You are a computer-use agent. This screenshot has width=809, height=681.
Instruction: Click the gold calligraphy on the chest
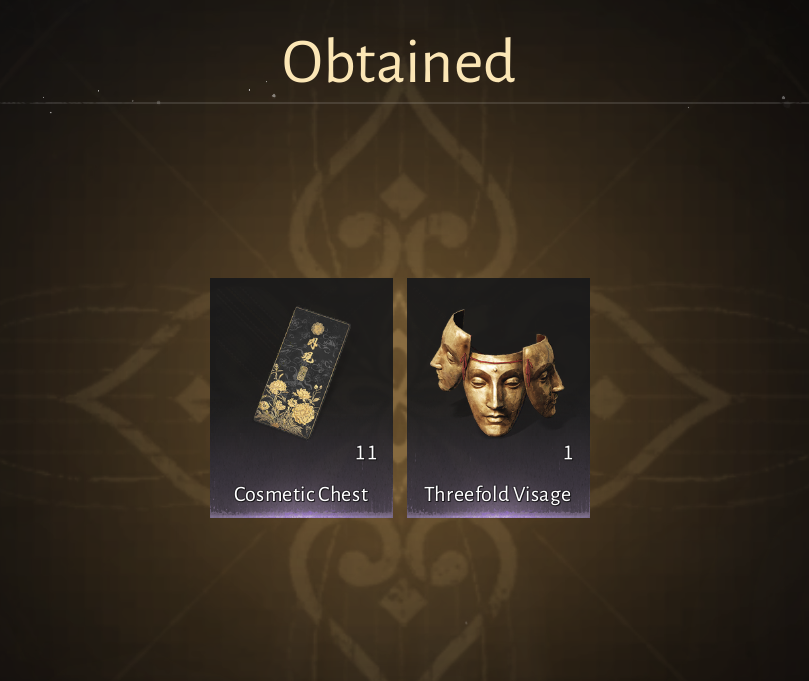[x=309, y=350]
